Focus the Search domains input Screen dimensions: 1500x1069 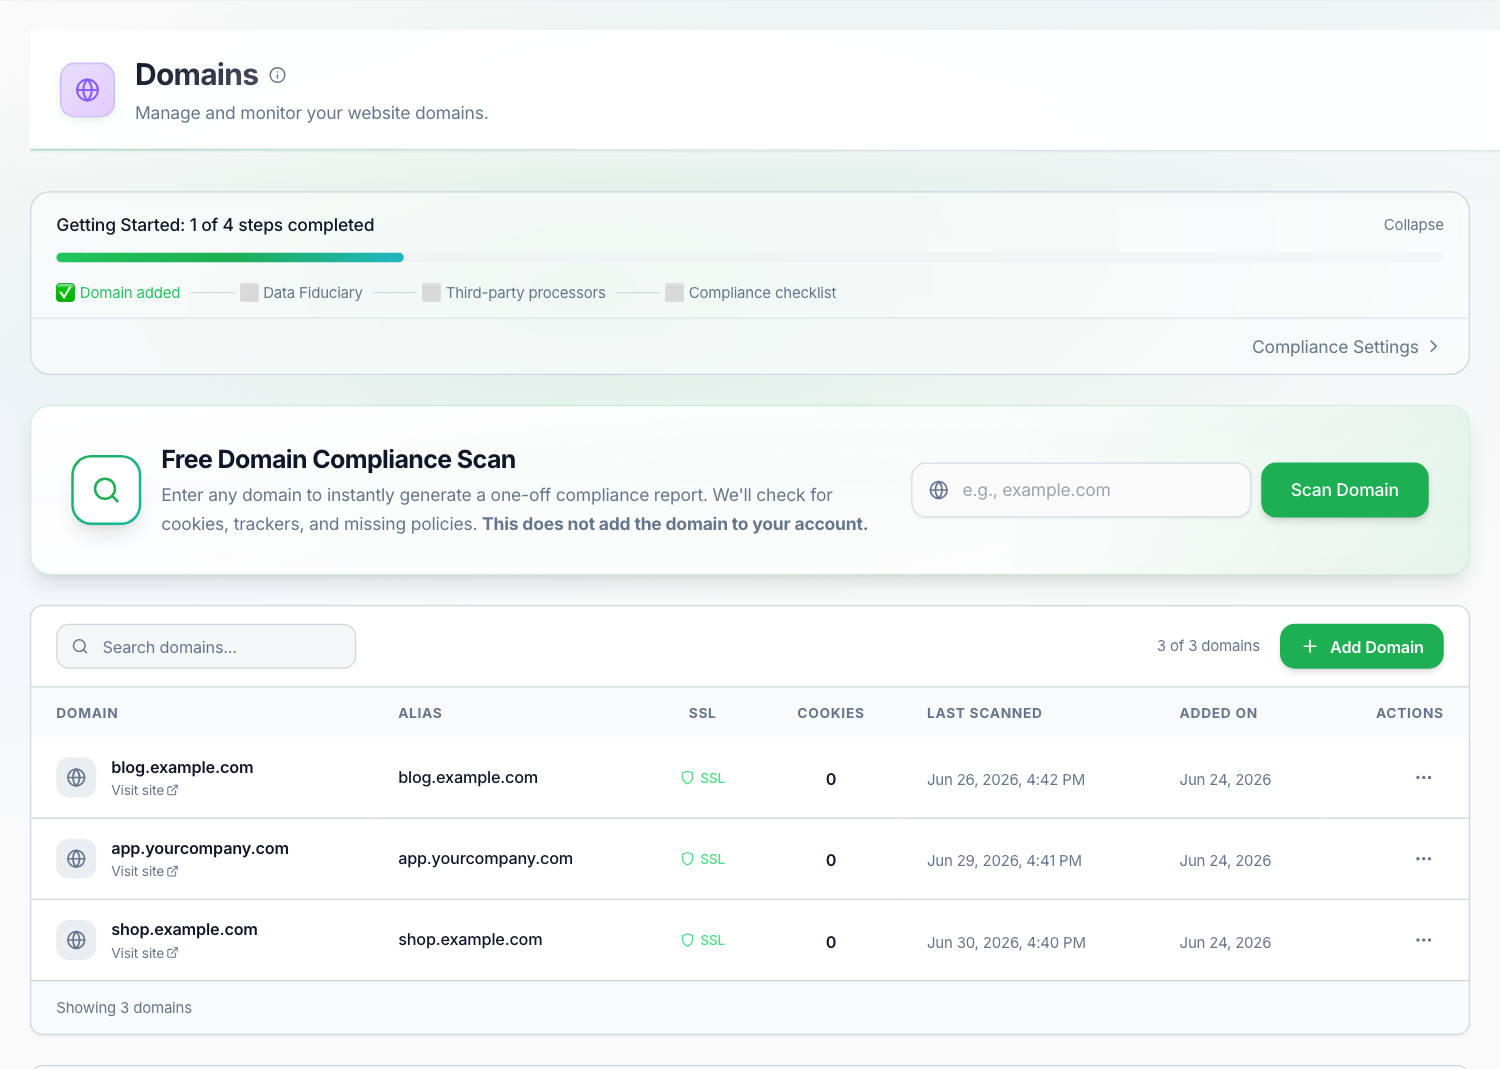point(206,647)
